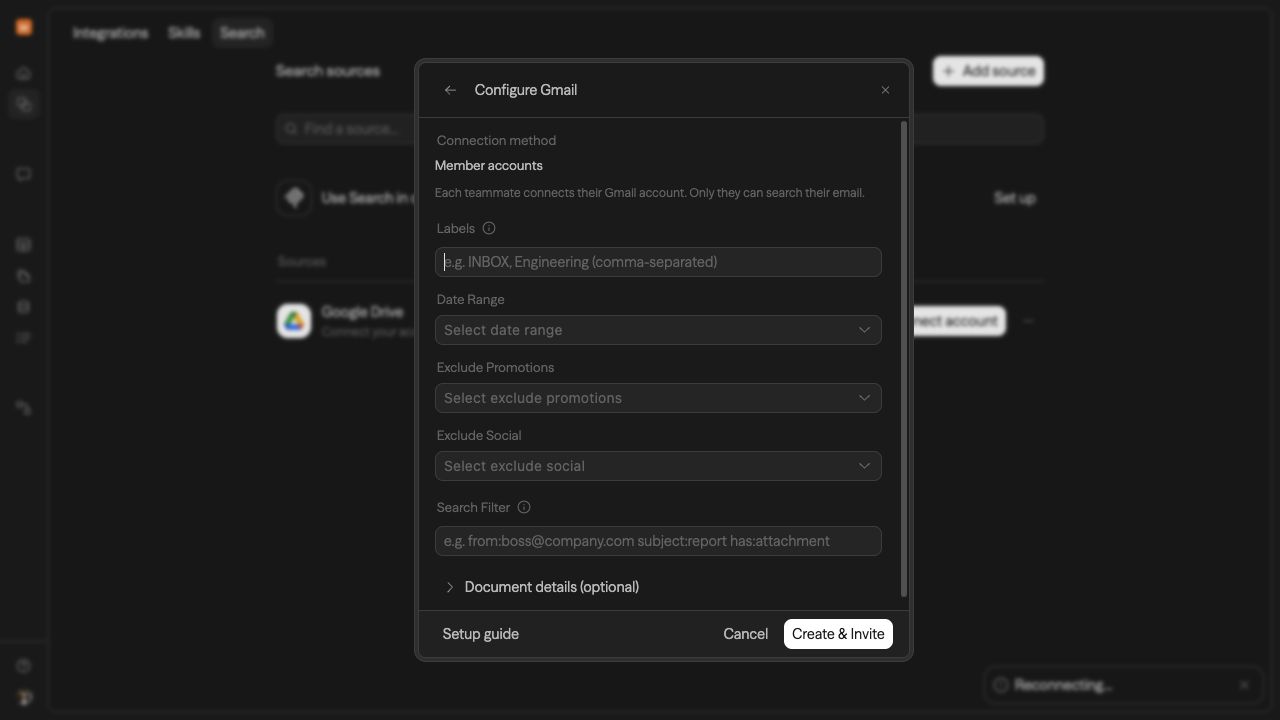The width and height of the screenshot is (1280, 720).
Task: Click Set up for Use Search
Action: 1014,198
